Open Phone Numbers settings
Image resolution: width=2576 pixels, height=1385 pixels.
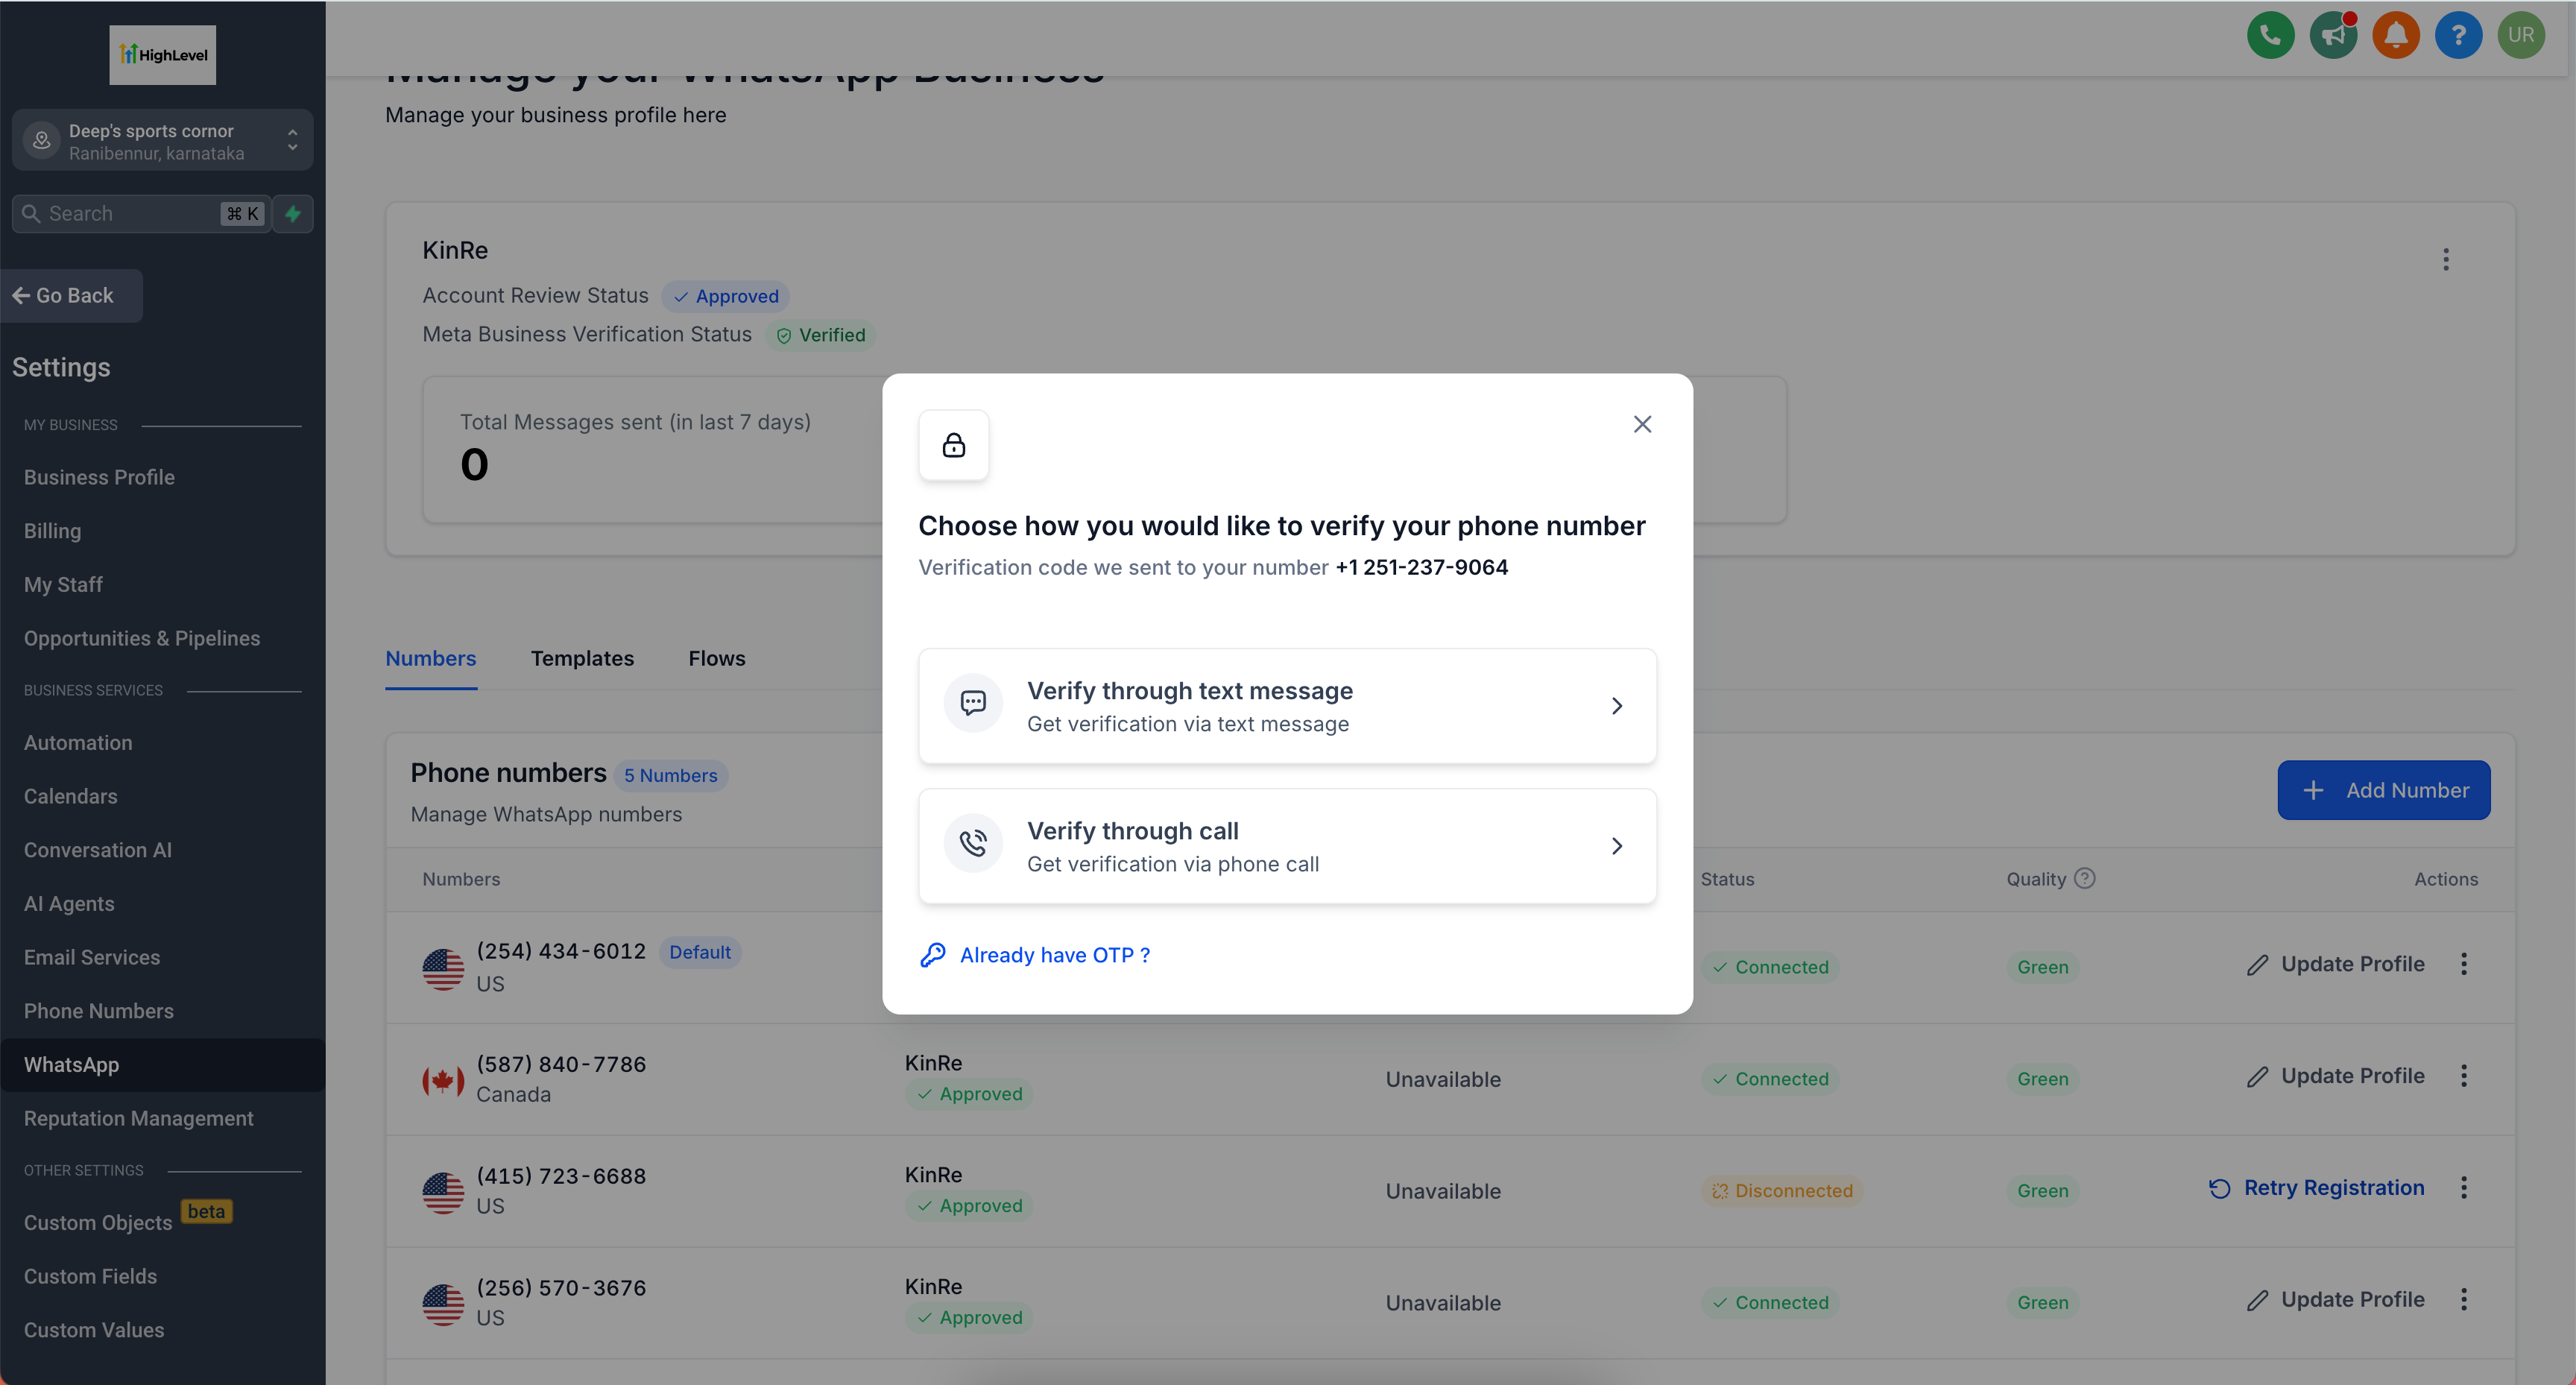click(99, 1011)
